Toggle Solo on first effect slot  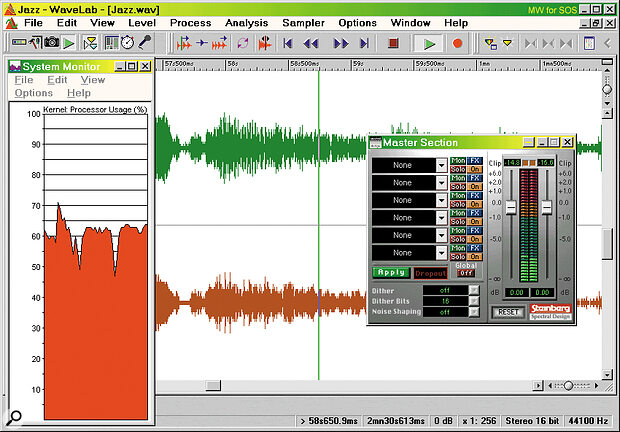click(x=458, y=169)
